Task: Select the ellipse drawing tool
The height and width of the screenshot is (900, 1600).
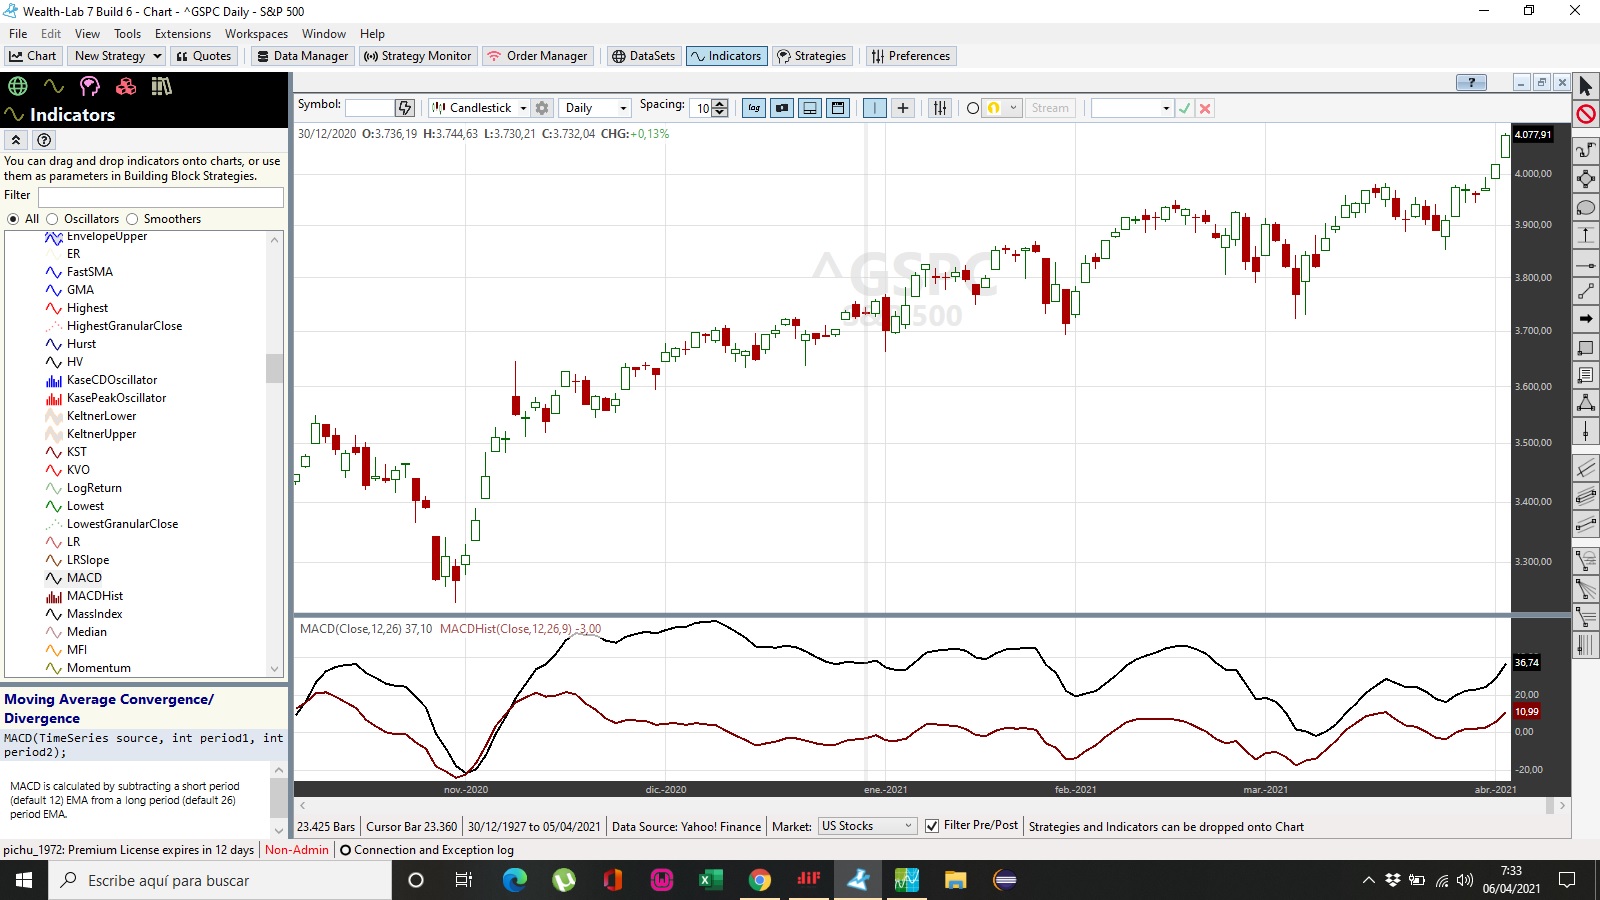Action: pos(1586,208)
